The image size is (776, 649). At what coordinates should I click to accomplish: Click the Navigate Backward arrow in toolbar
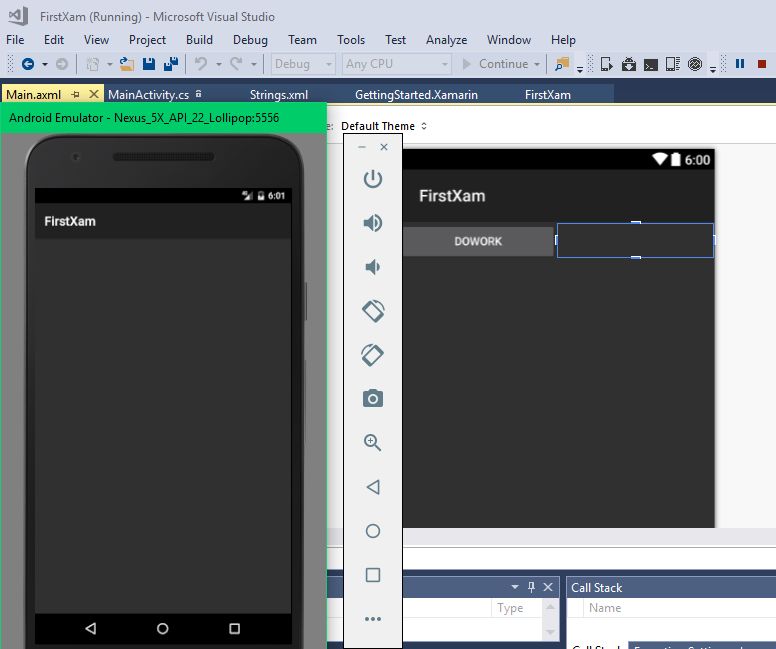click(x=28, y=64)
